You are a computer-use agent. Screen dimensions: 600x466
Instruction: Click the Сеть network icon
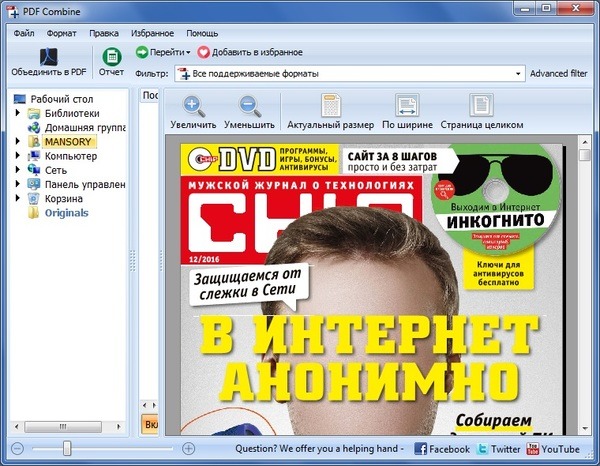point(34,170)
